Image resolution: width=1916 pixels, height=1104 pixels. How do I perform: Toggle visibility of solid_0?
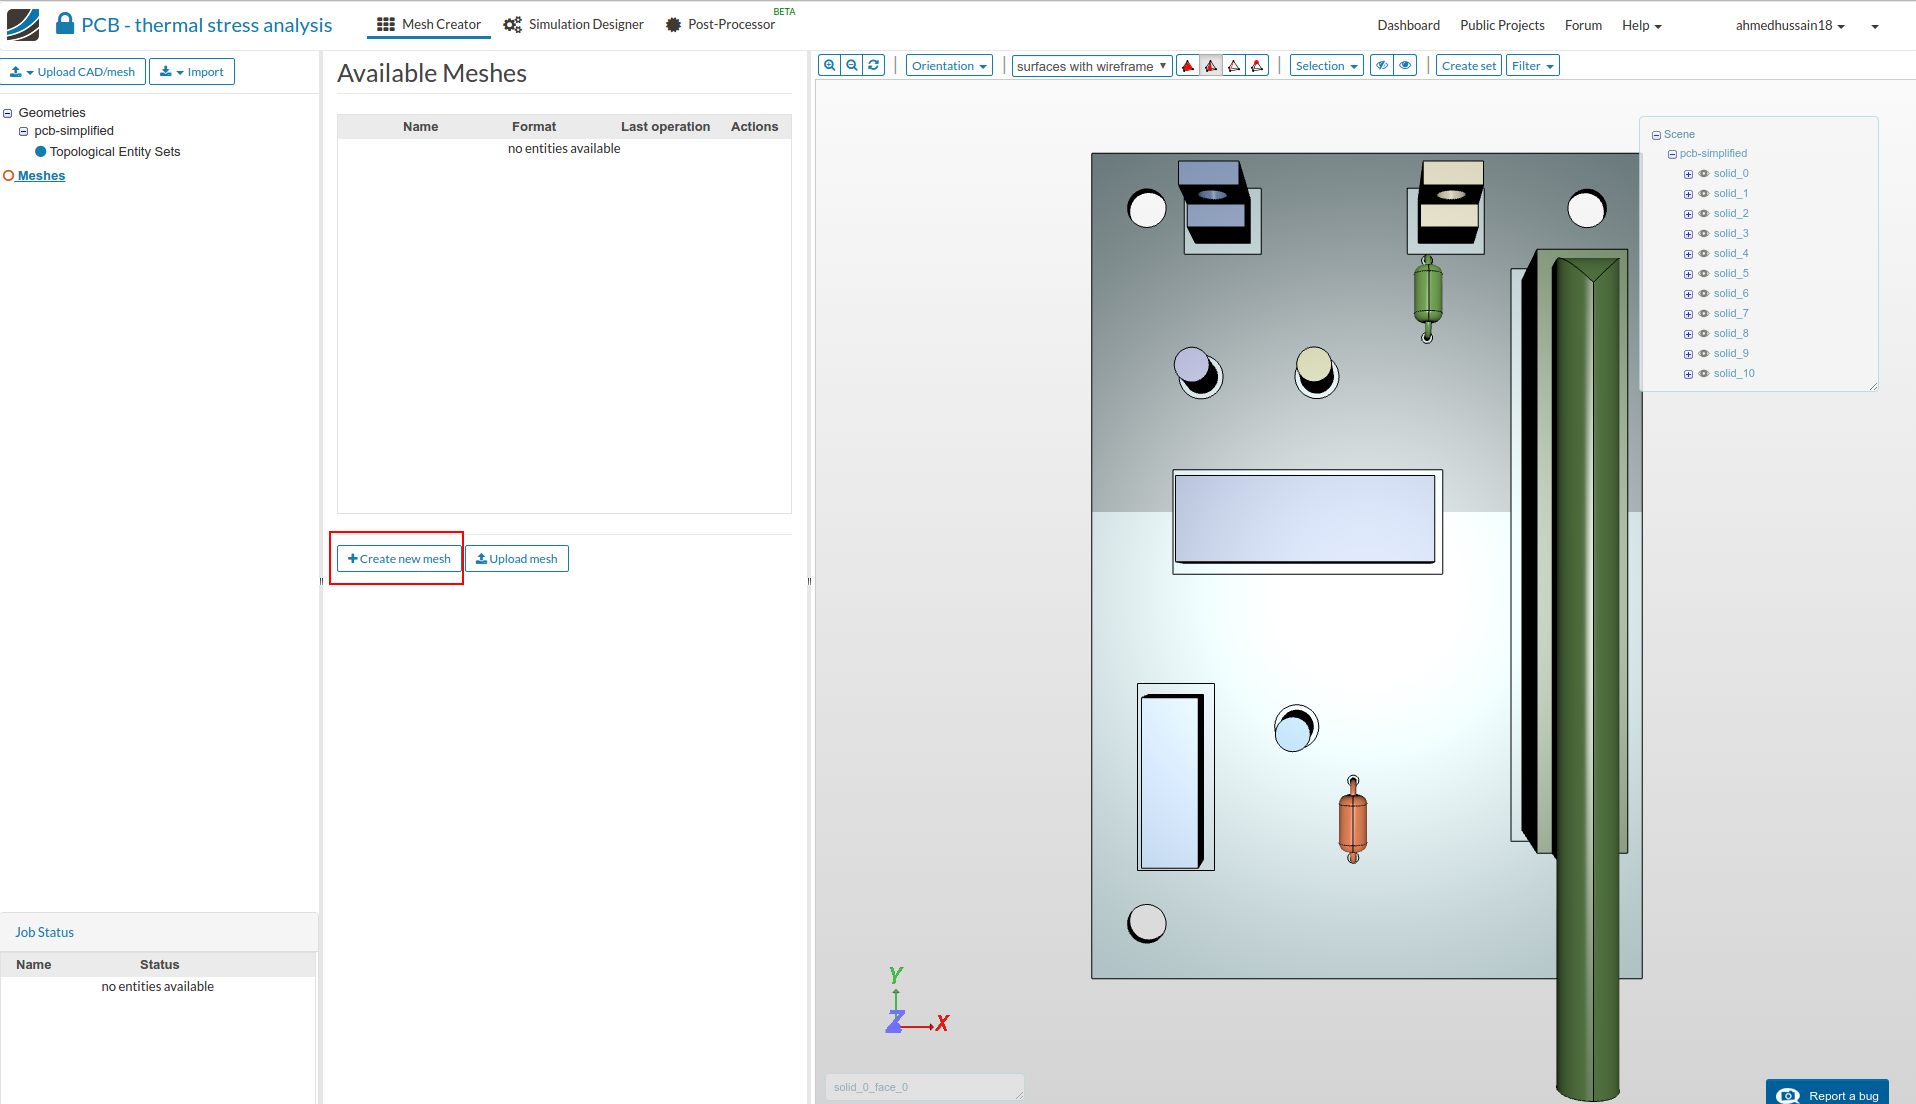click(x=1704, y=174)
